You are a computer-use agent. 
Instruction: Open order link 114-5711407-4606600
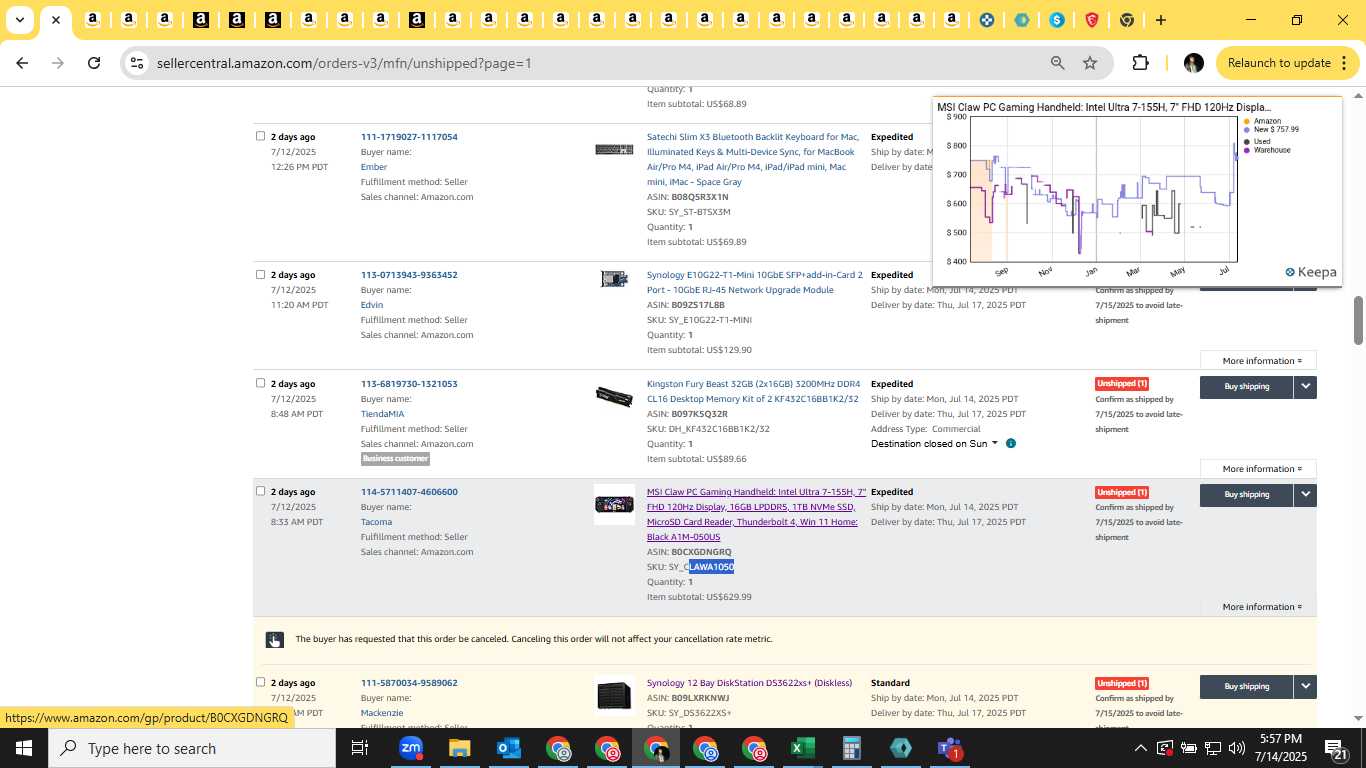click(409, 492)
